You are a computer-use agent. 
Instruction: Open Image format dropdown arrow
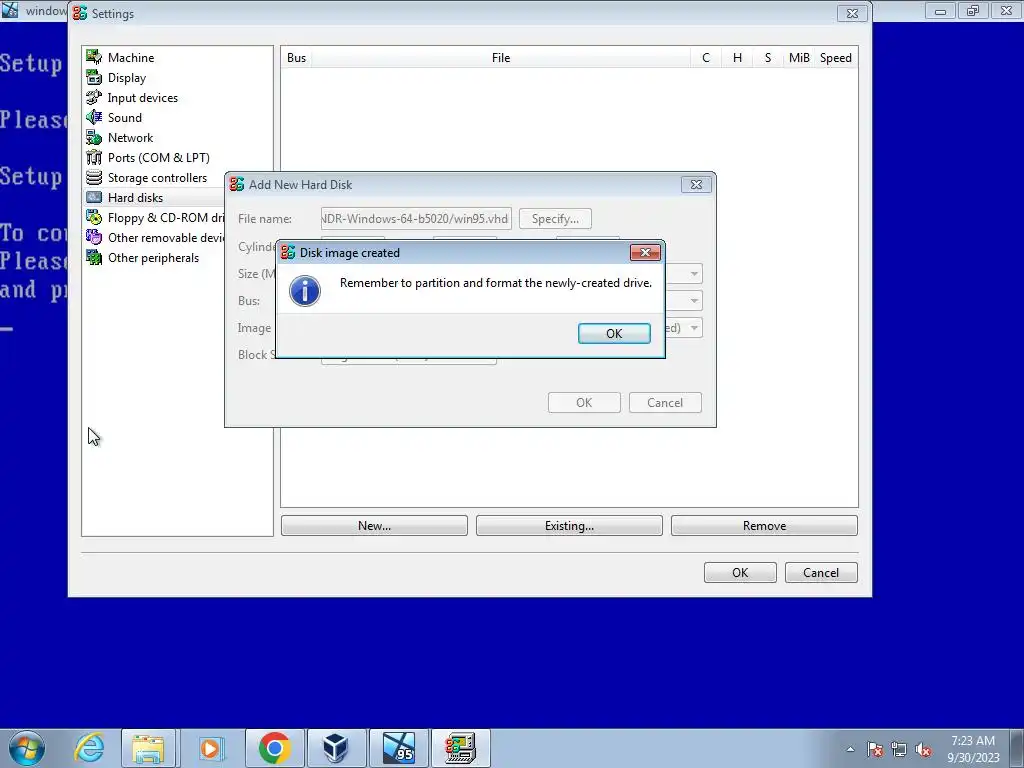694,328
